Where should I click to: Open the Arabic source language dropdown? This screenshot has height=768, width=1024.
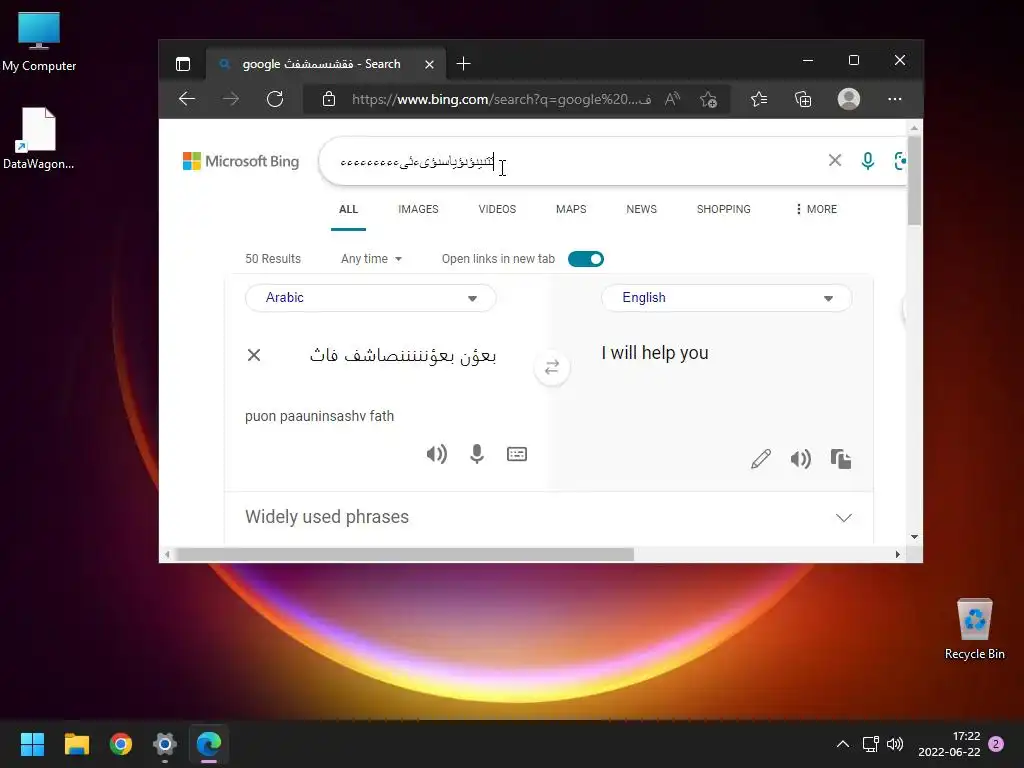pyautogui.click(x=370, y=298)
